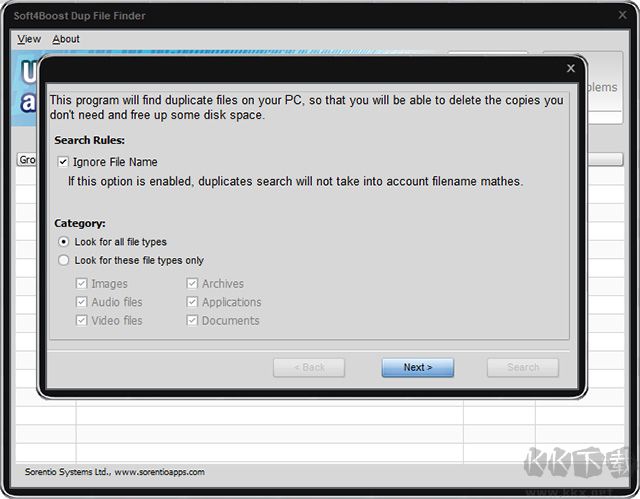Viewport: 640px width, 499px height.
Task: Close the wizard dialog
Action: (571, 68)
